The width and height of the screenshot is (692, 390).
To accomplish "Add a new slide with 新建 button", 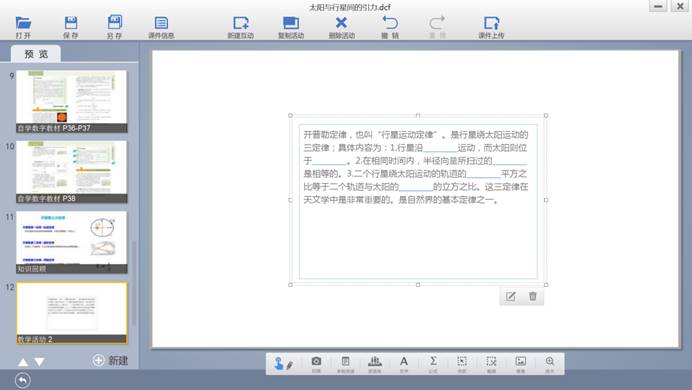I will (x=110, y=360).
